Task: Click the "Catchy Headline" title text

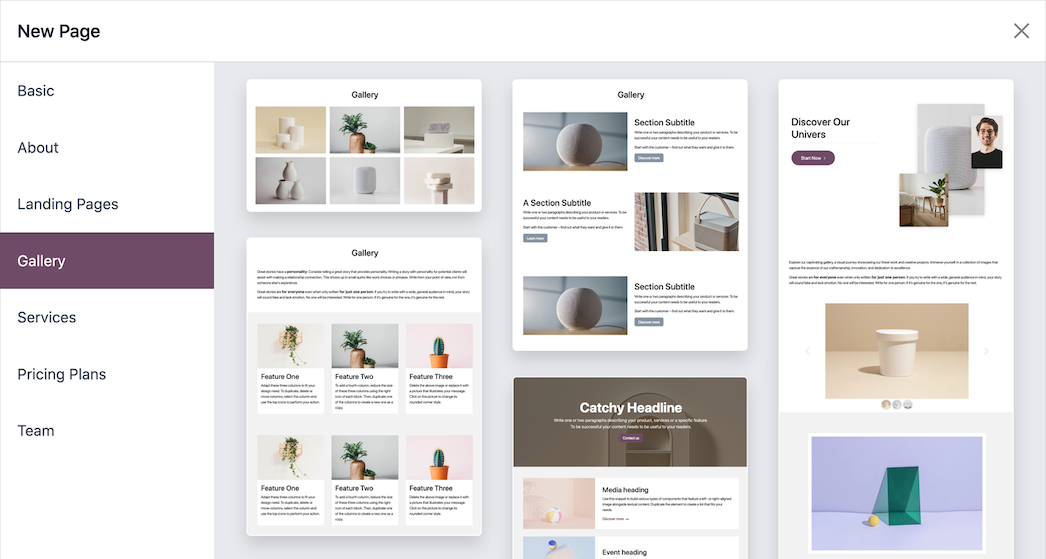Action: pos(630,408)
